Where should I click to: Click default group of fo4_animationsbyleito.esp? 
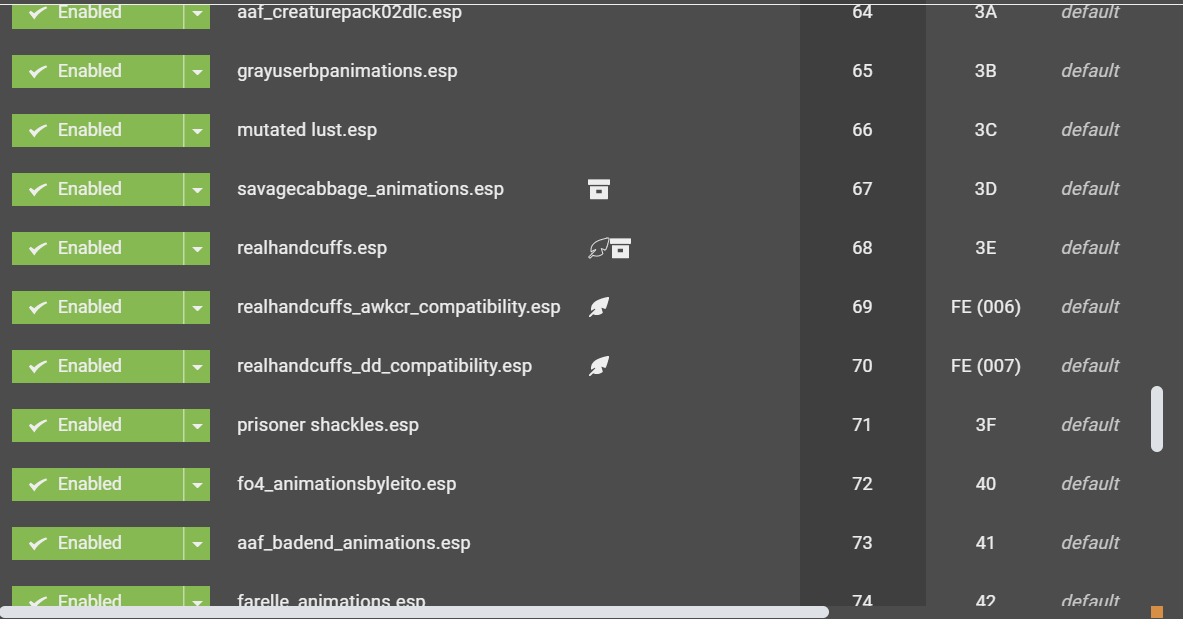pyautogui.click(x=1090, y=484)
